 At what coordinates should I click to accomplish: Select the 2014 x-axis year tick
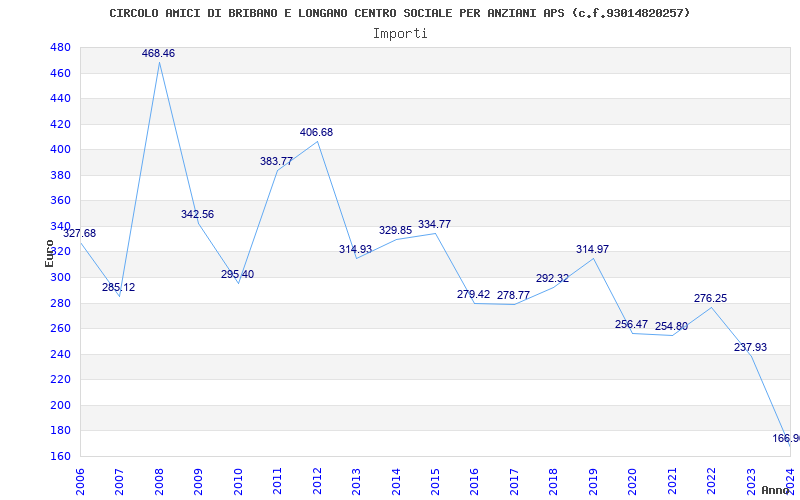pos(396,481)
